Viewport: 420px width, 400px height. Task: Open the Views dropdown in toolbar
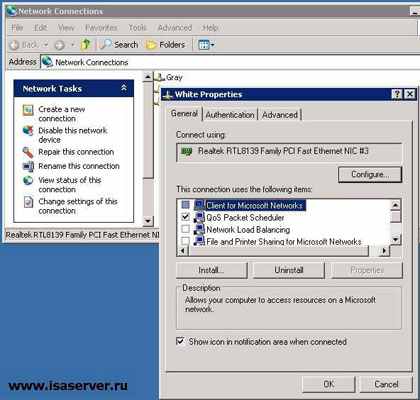point(206,44)
